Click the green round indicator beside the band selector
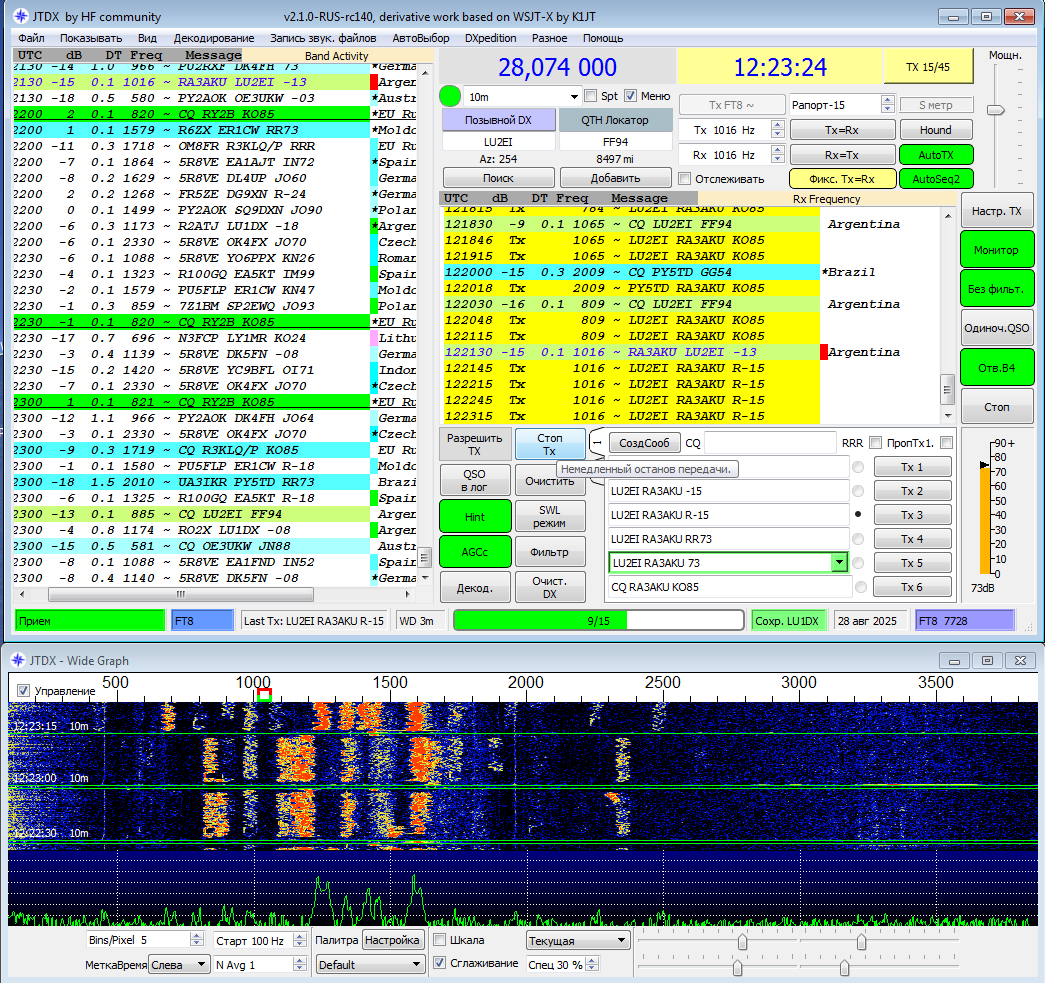The width and height of the screenshot is (1045, 983). click(450, 96)
